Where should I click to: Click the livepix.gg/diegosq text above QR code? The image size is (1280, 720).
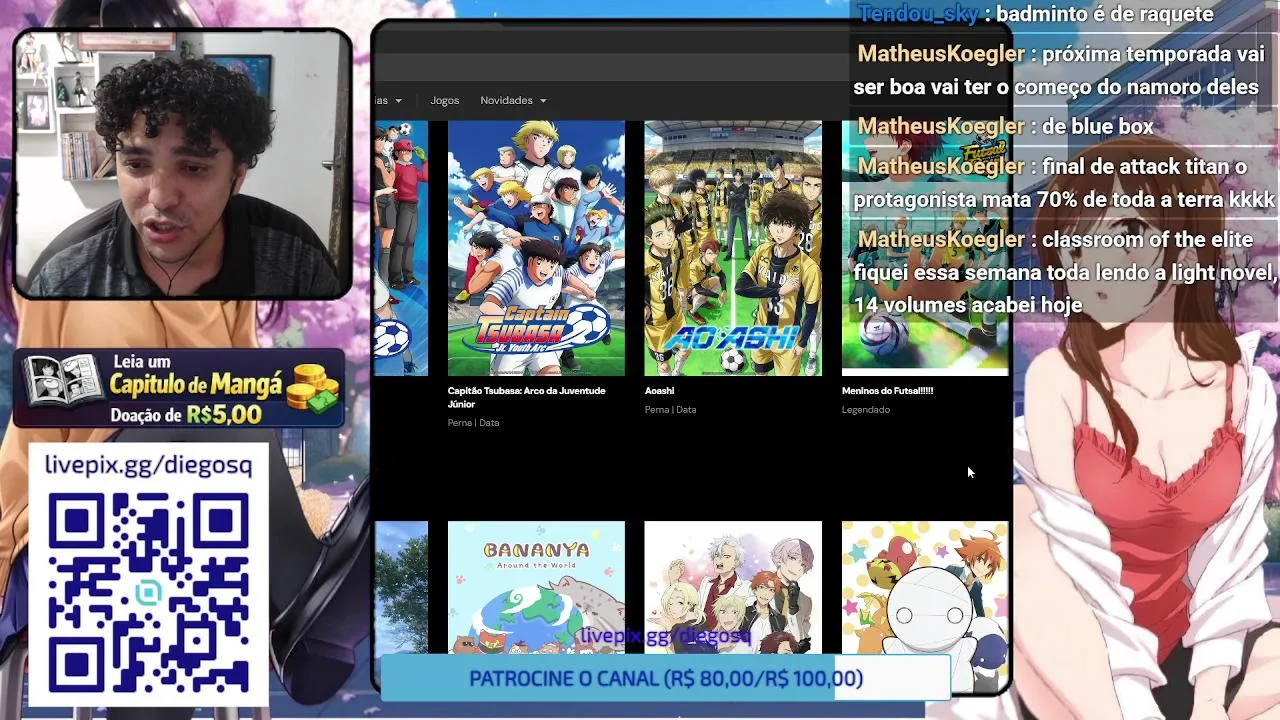click(x=148, y=465)
